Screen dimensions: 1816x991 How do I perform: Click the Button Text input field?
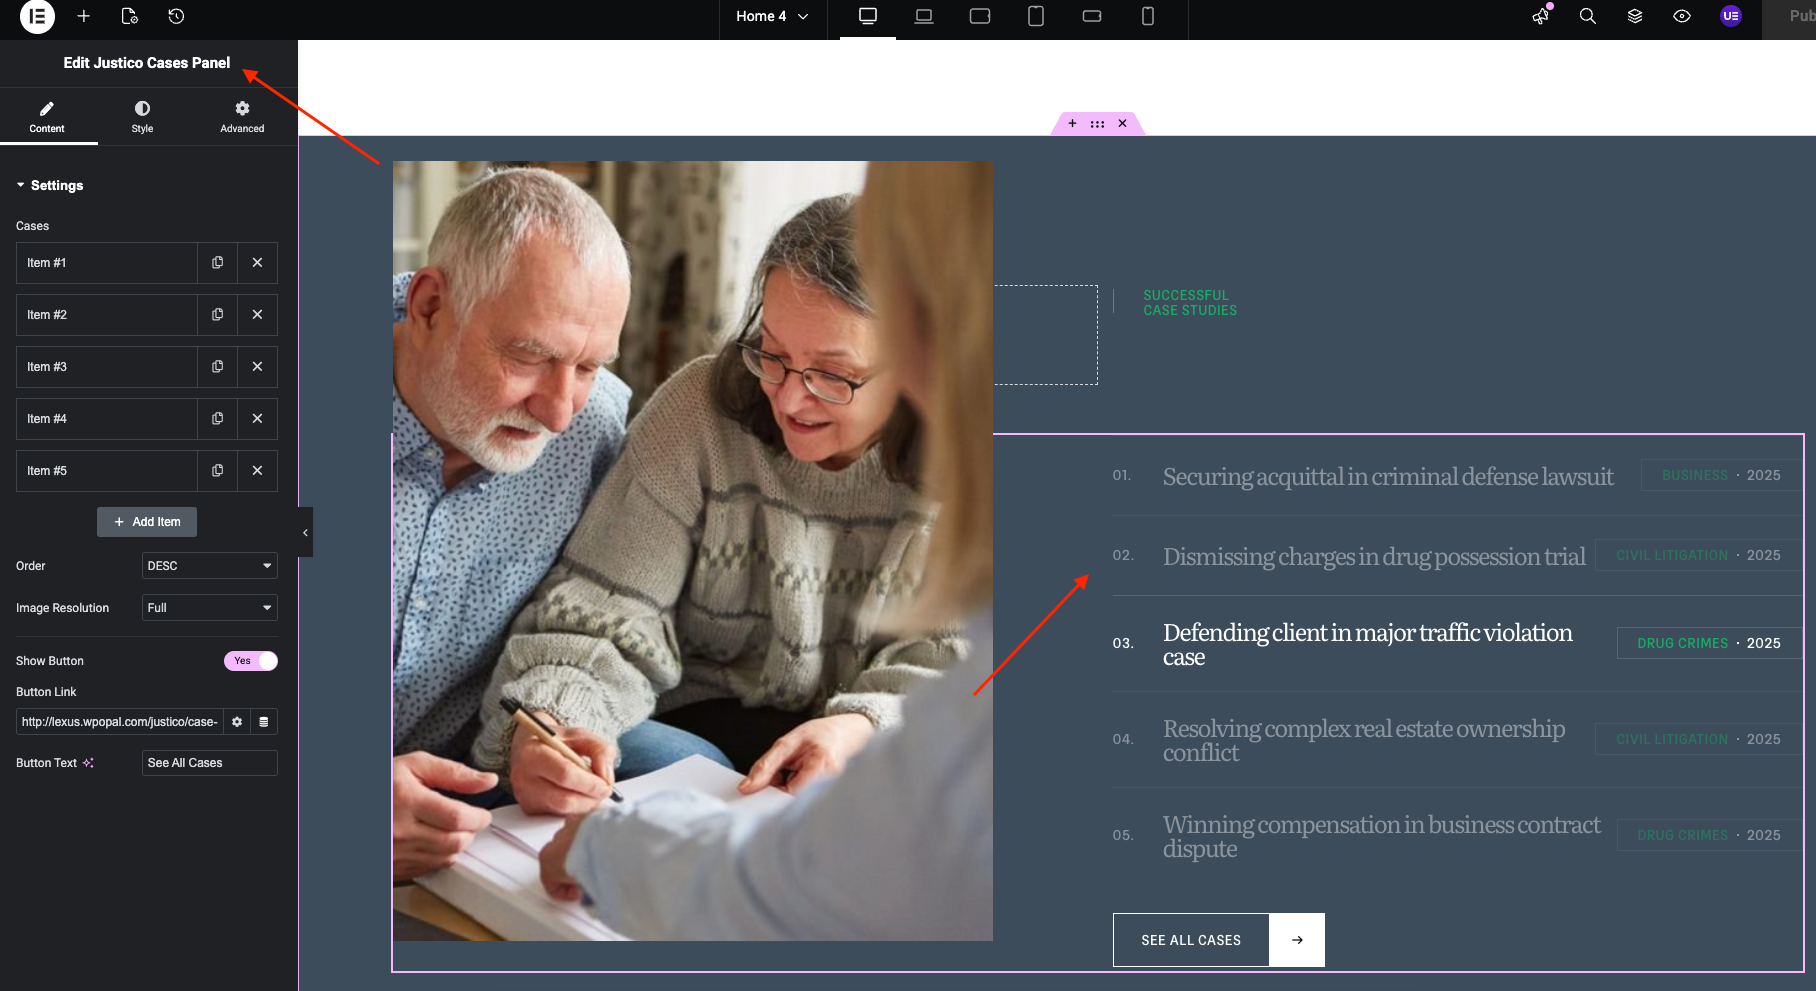click(x=209, y=763)
